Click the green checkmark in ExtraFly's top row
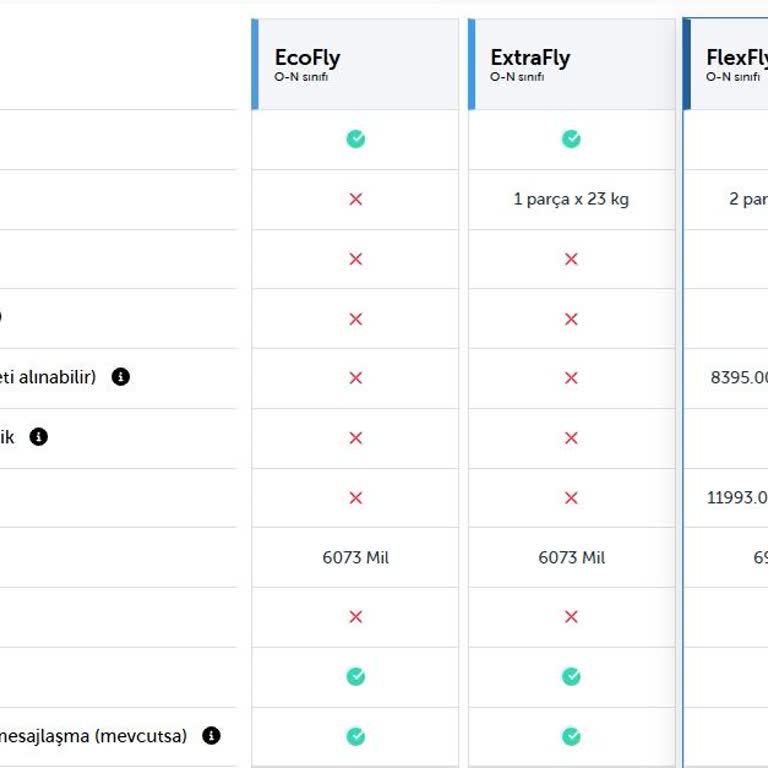This screenshot has width=768, height=768. (x=571, y=139)
